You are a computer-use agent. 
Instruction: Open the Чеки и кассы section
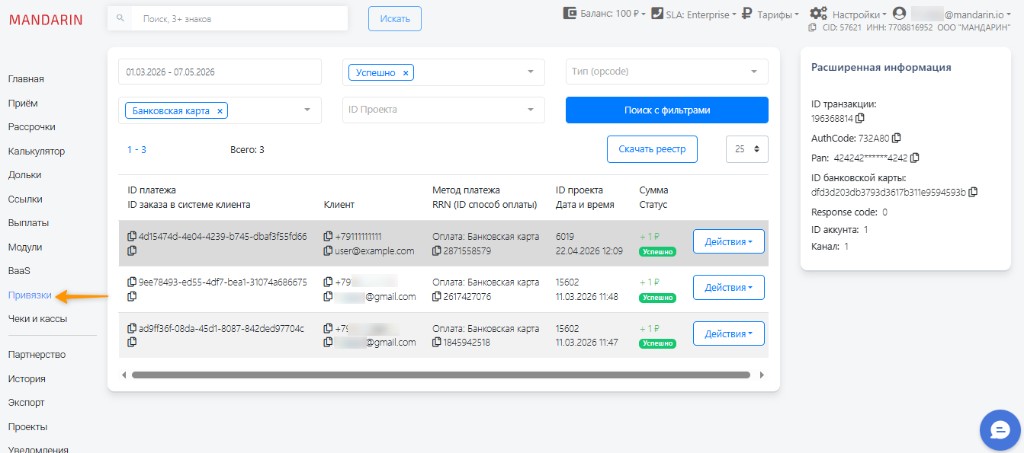(x=37, y=319)
